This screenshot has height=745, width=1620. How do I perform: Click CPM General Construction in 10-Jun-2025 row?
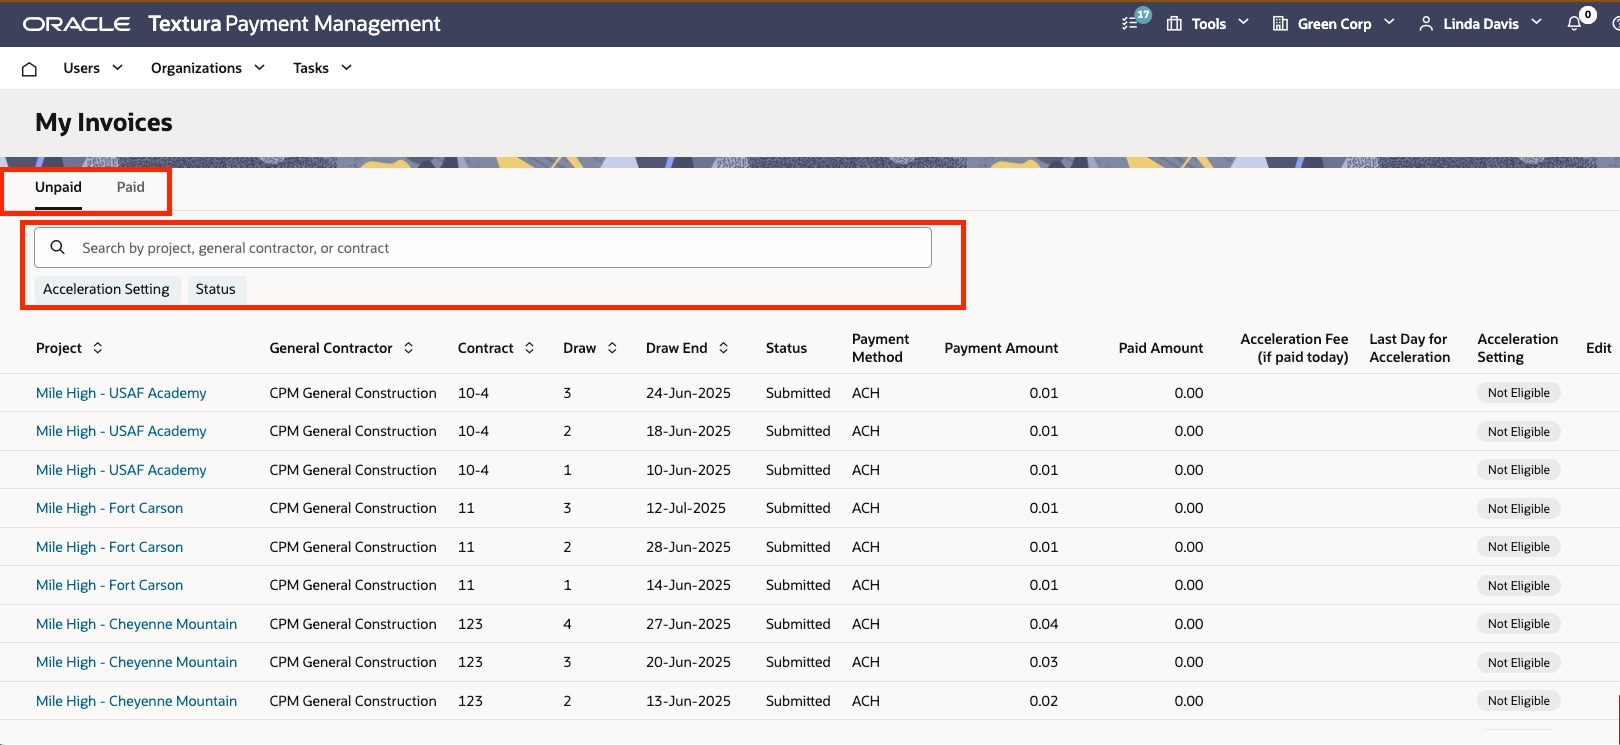(x=353, y=470)
